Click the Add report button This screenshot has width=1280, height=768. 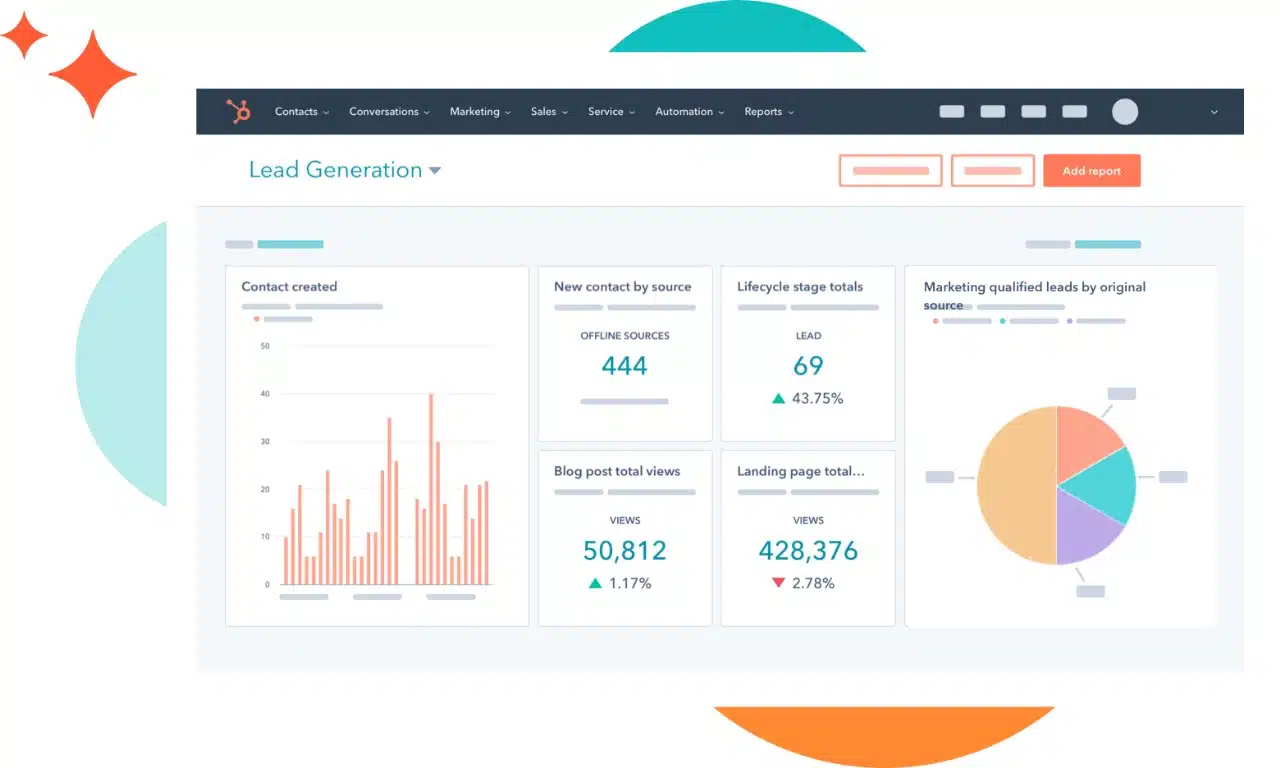click(x=1091, y=171)
